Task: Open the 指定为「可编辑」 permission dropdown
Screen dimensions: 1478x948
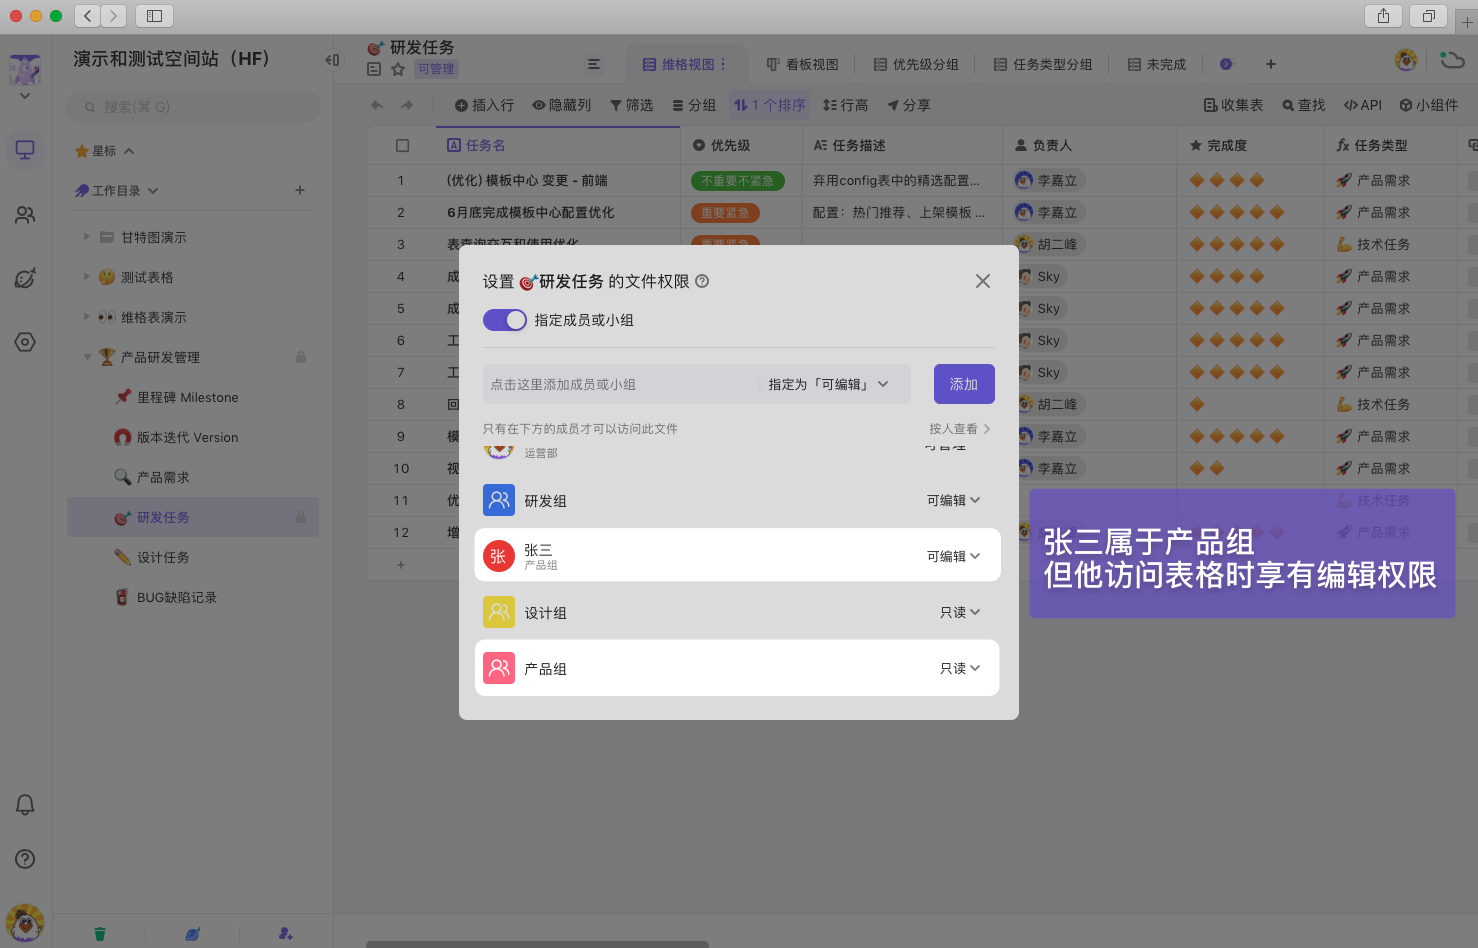Action: click(828, 384)
